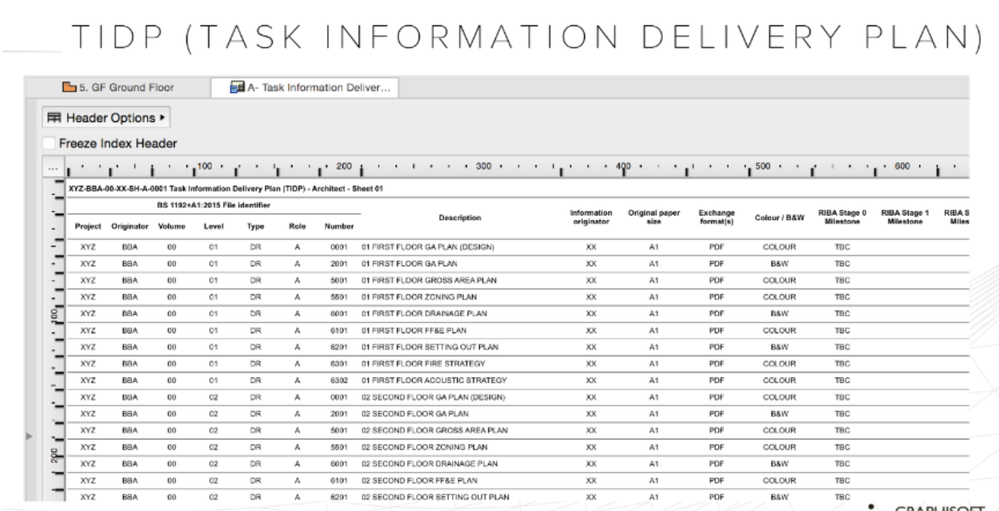
Task: Click XX in Second Floor Drainage Plan row
Action: pyautogui.click(x=591, y=464)
